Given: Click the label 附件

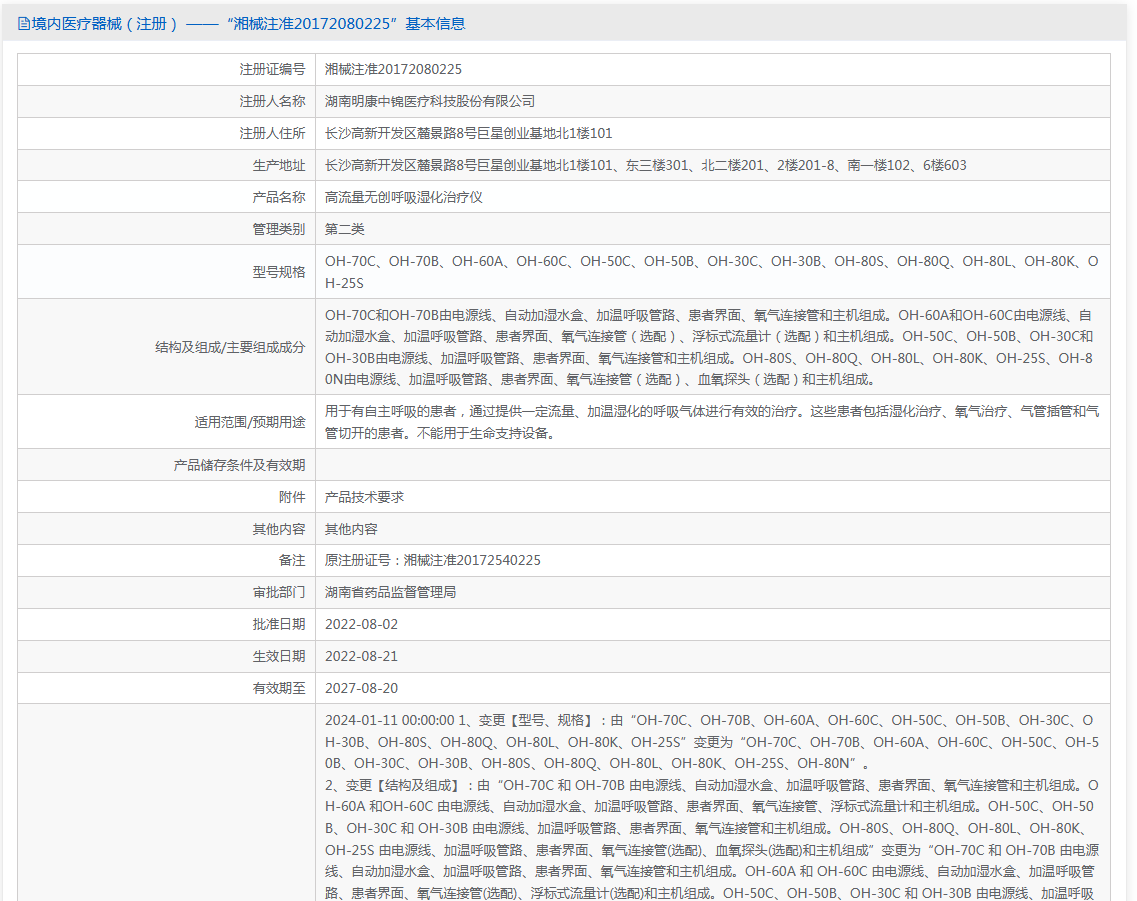Looking at the screenshot, I should coord(292,497).
